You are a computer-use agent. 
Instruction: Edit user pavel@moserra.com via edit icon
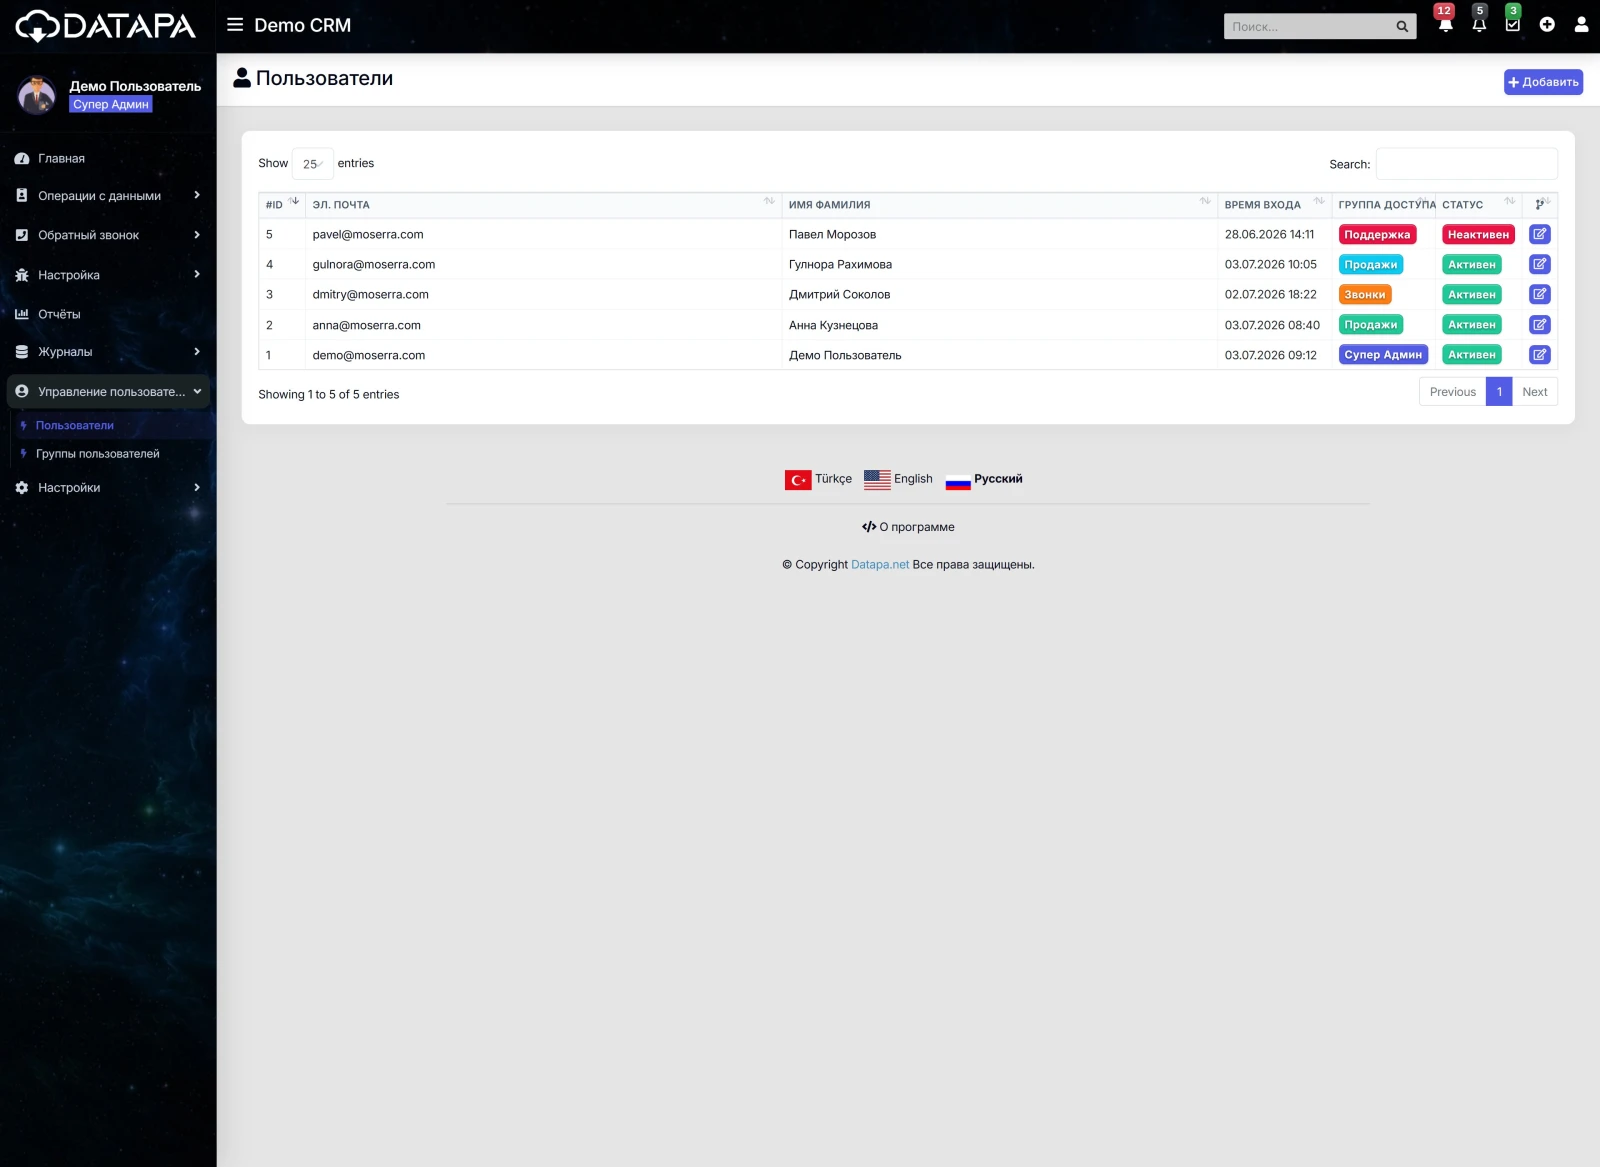point(1540,234)
